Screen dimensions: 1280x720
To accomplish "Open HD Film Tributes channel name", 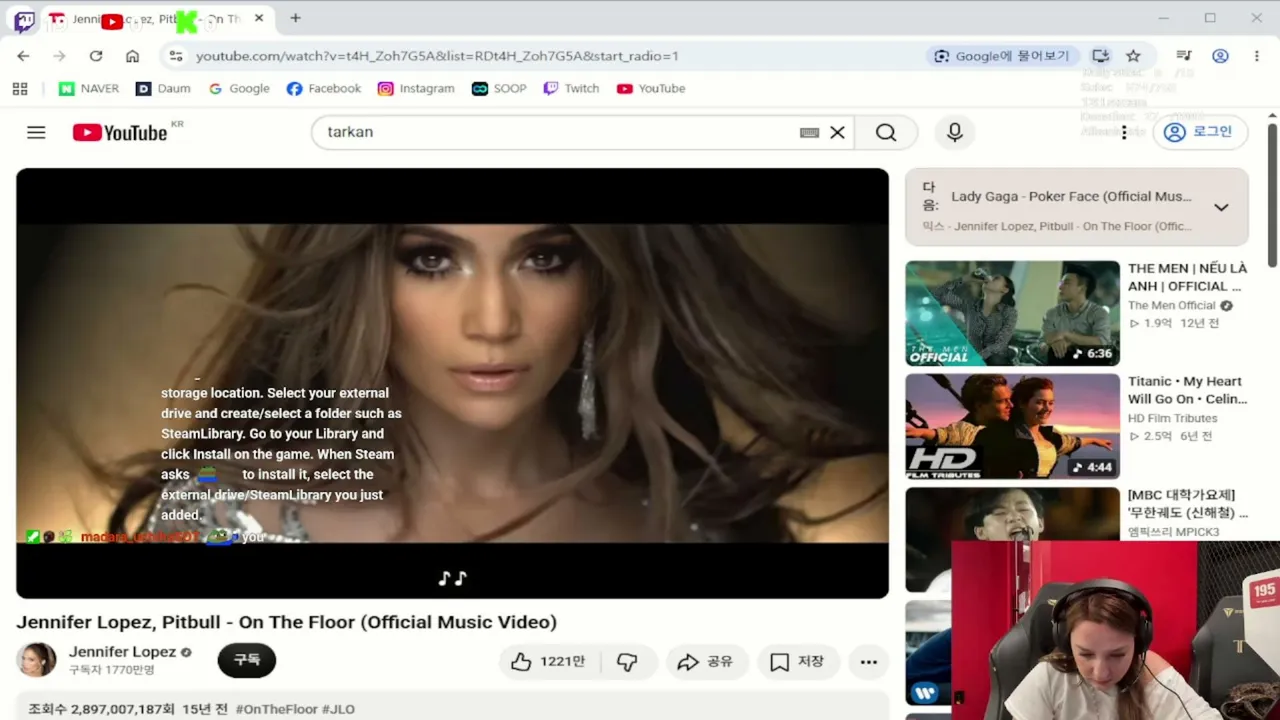I will tap(1173, 418).
